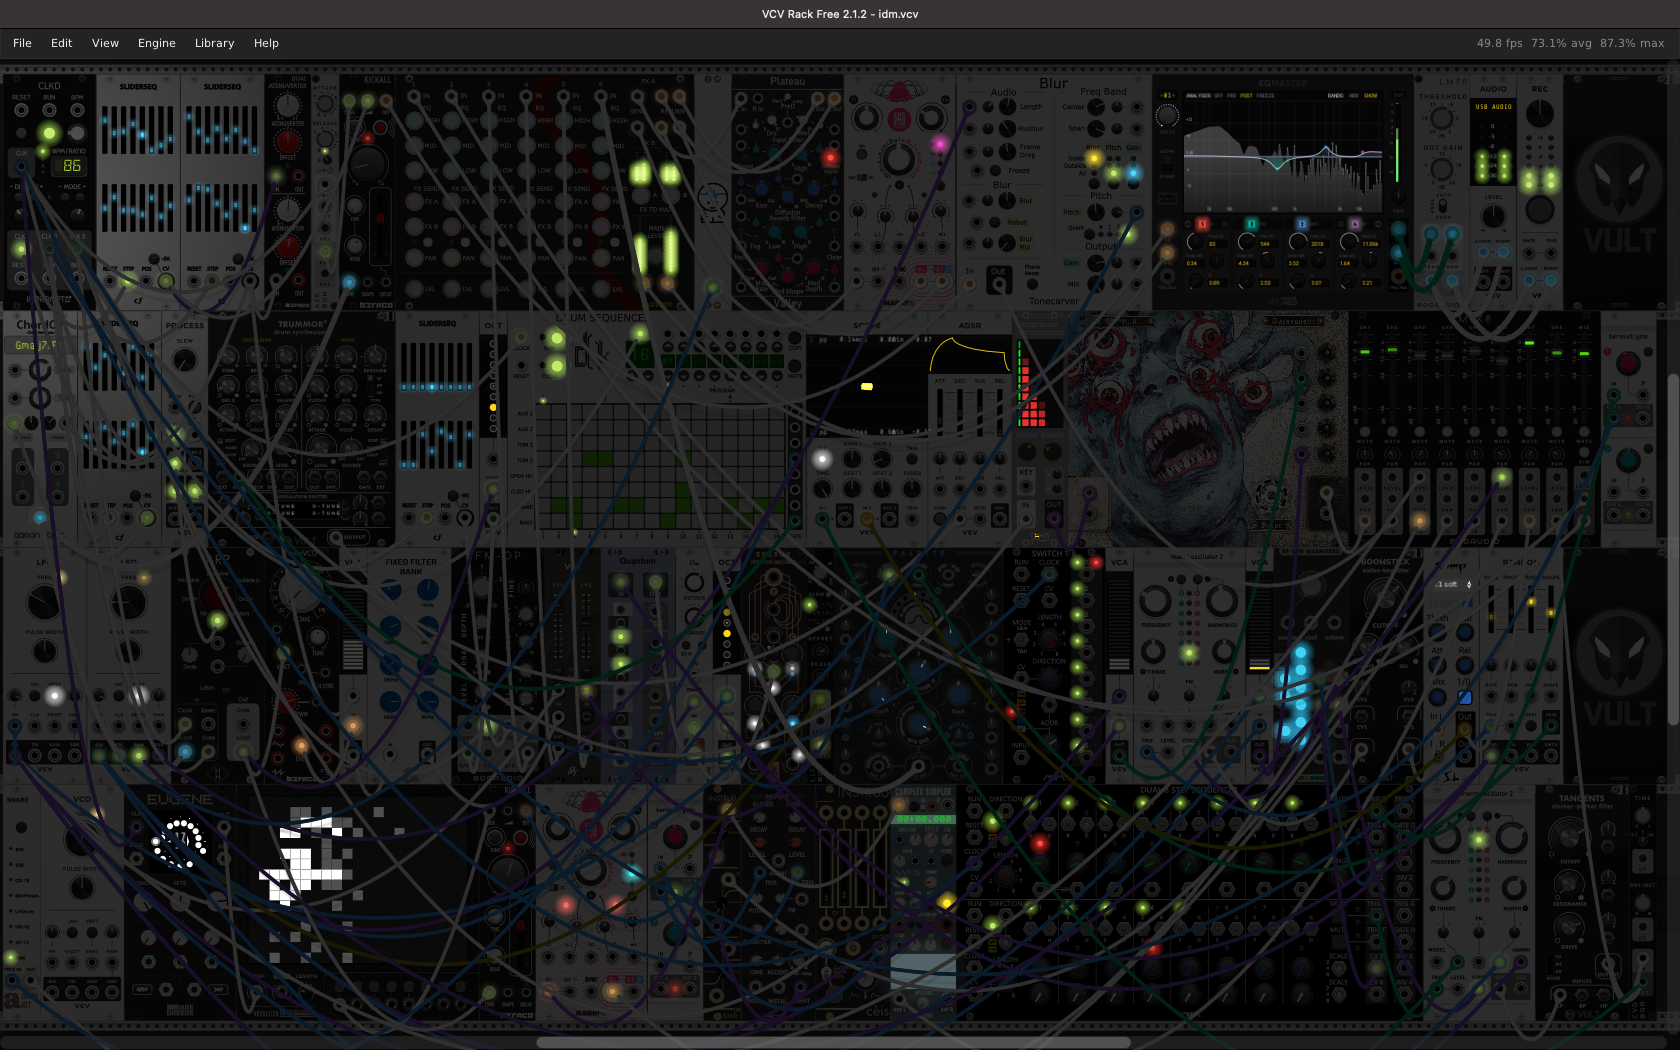This screenshot has height=1050, width=1680.
Task: Click the PROCESS module SLEW knob
Action: coord(184,360)
